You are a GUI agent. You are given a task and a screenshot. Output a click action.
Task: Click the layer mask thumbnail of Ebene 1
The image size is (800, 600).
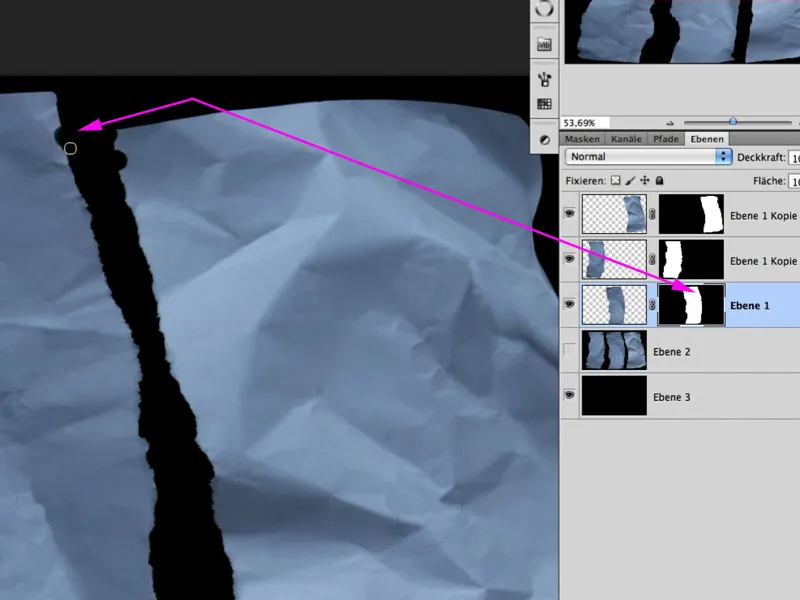(x=693, y=305)
